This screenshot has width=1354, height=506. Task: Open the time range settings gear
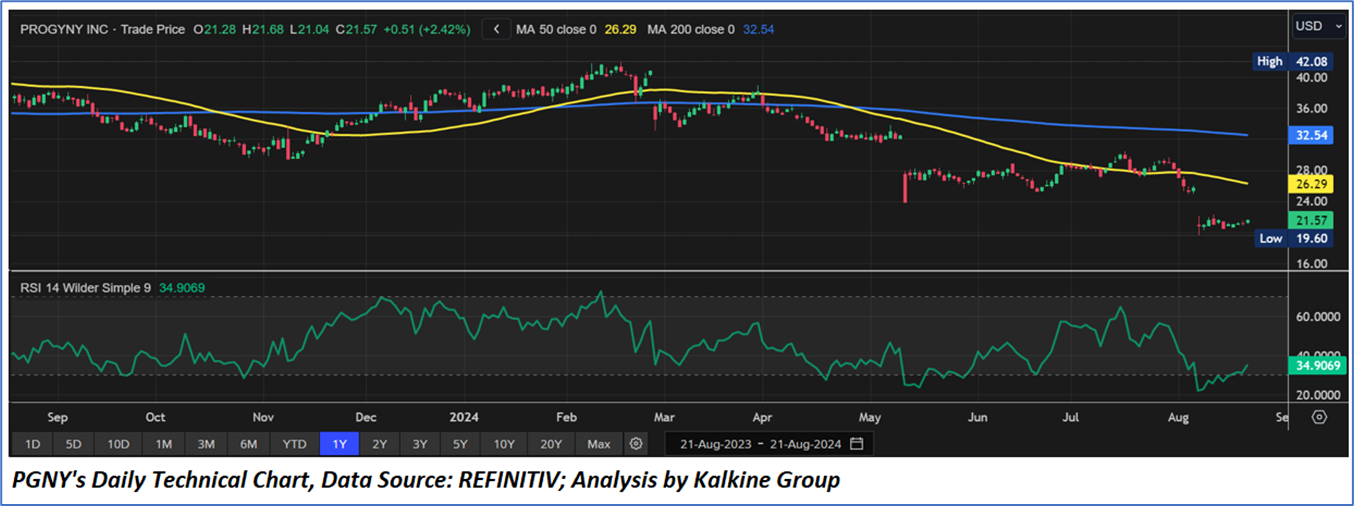tap(637, 443)
